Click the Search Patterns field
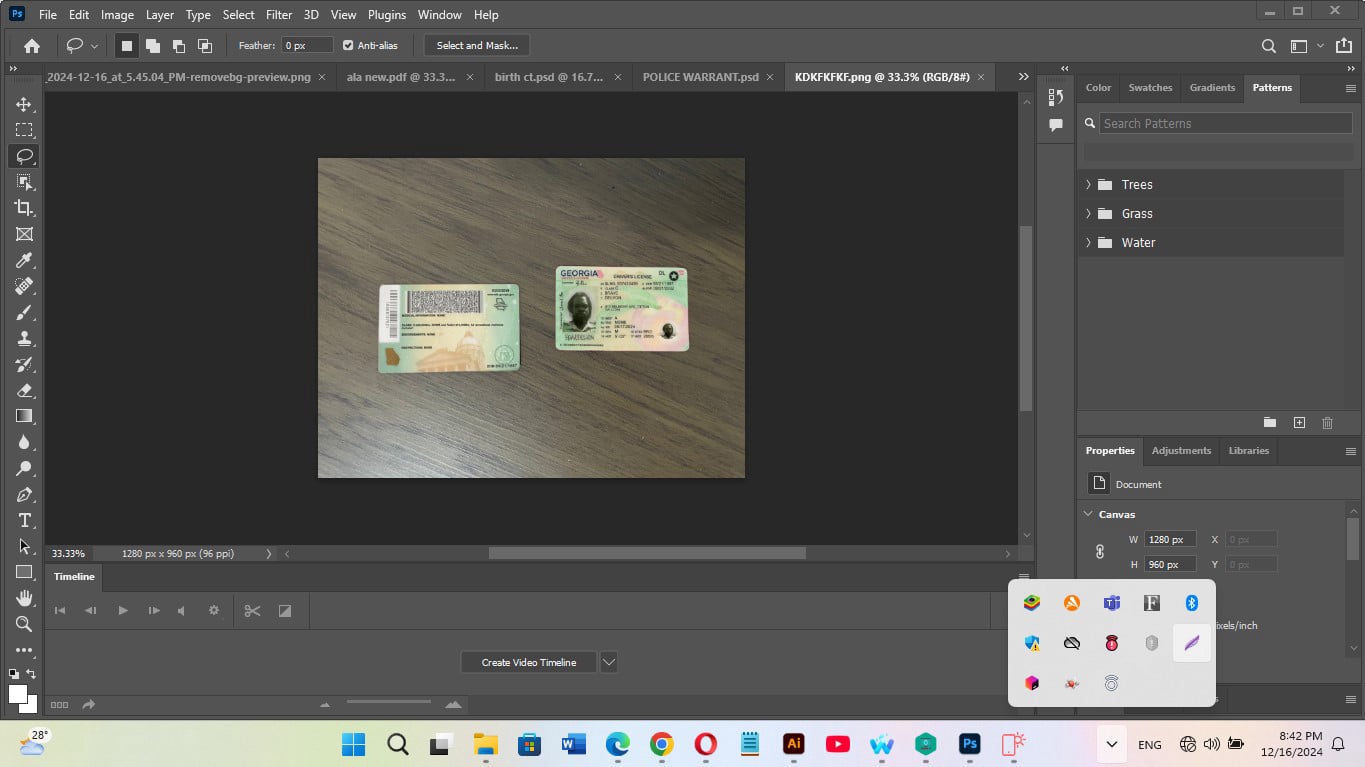This screenshot has width=1365, height=767. click(1225, 123)
